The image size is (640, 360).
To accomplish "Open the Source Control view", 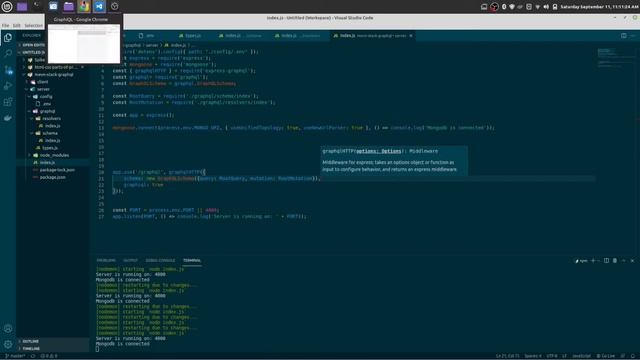I will coord(8,70).
